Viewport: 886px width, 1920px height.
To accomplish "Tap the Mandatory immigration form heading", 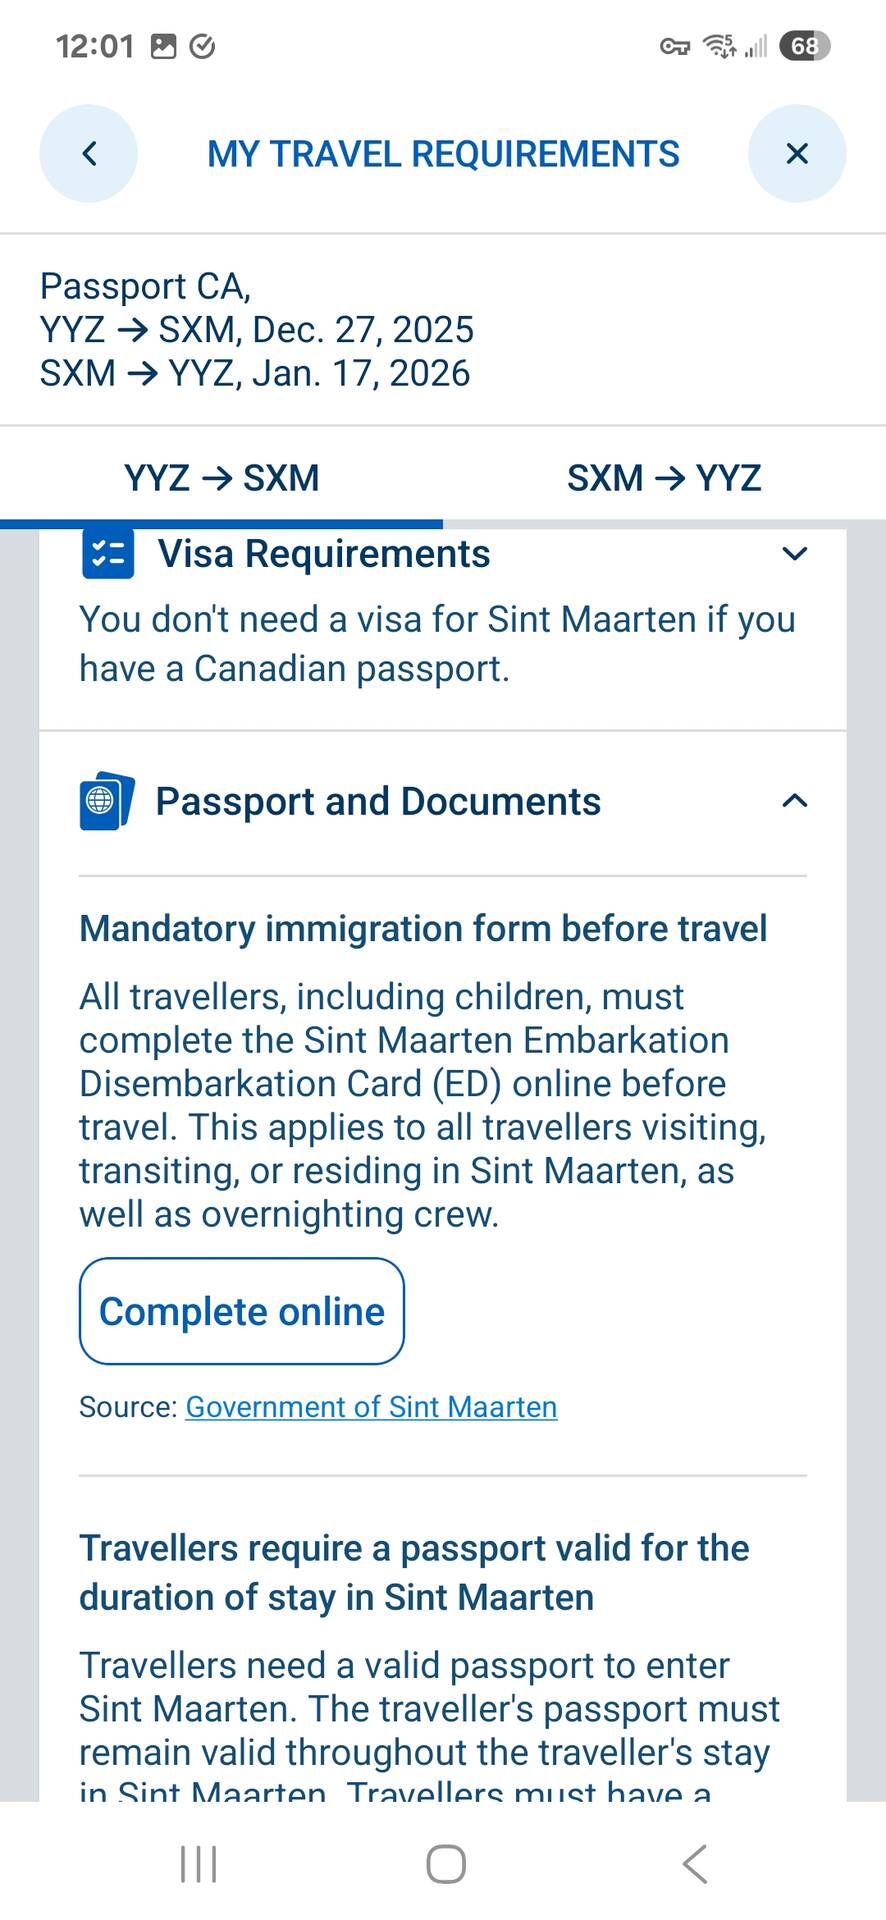I will (x=423, y=929).
